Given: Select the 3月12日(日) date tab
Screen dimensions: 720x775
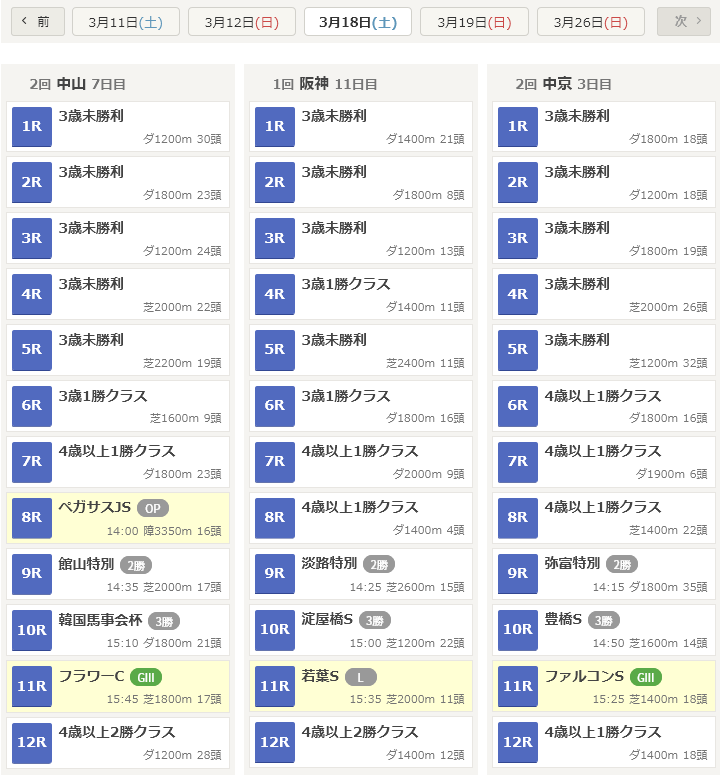Looking at the screenshot, I should coord(242,22).
